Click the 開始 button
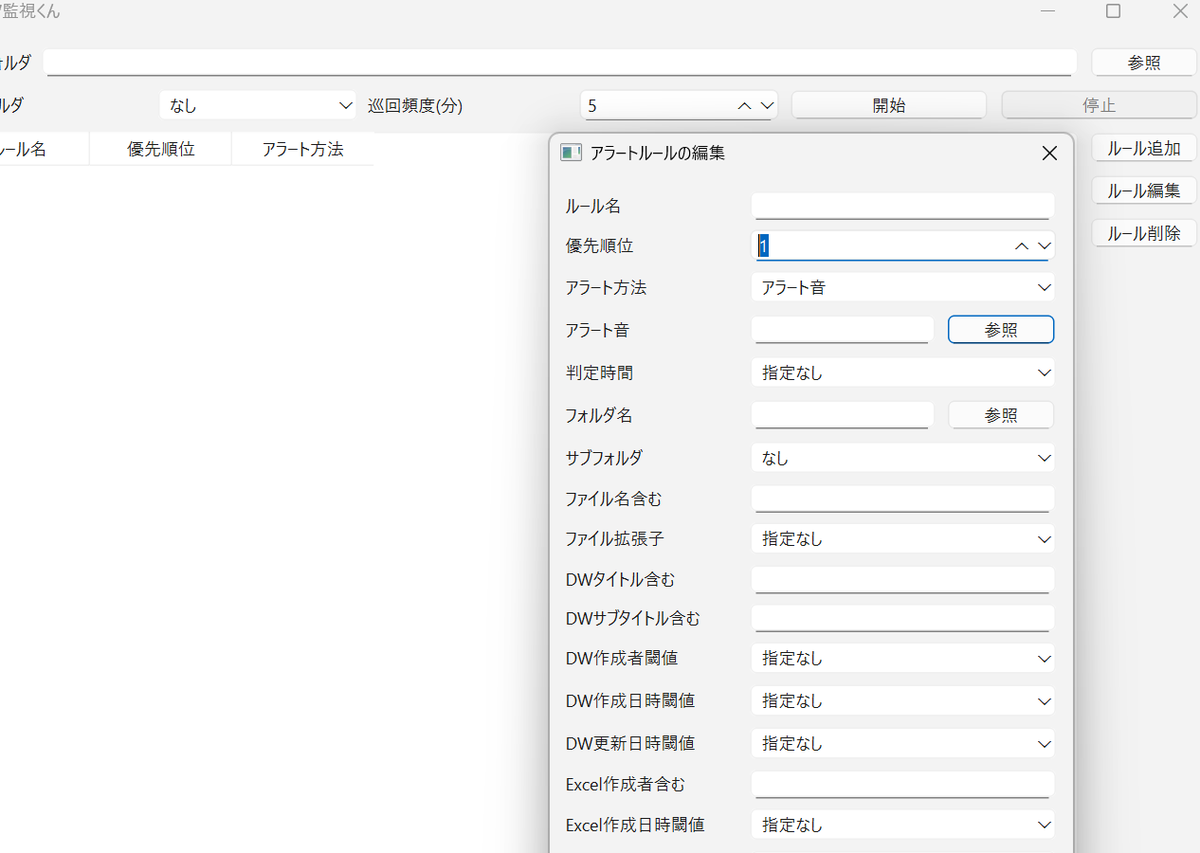 [889, 105]
